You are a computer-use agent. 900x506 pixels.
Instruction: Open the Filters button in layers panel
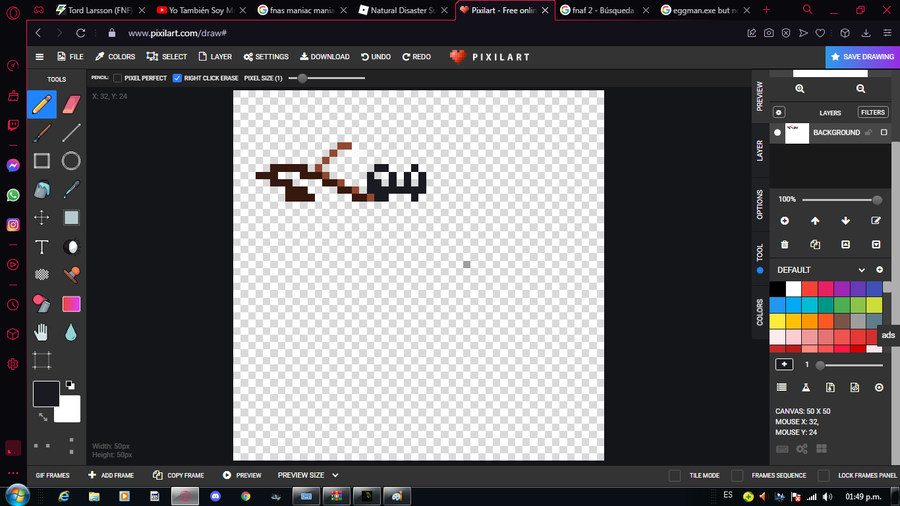coord(873,112)
